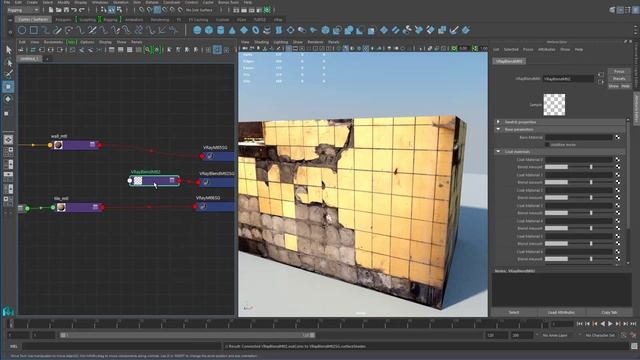The width and height of the screenshot is (640, 360).
Task: Click the play forward button in playback controls
Action: pos(610,324)
